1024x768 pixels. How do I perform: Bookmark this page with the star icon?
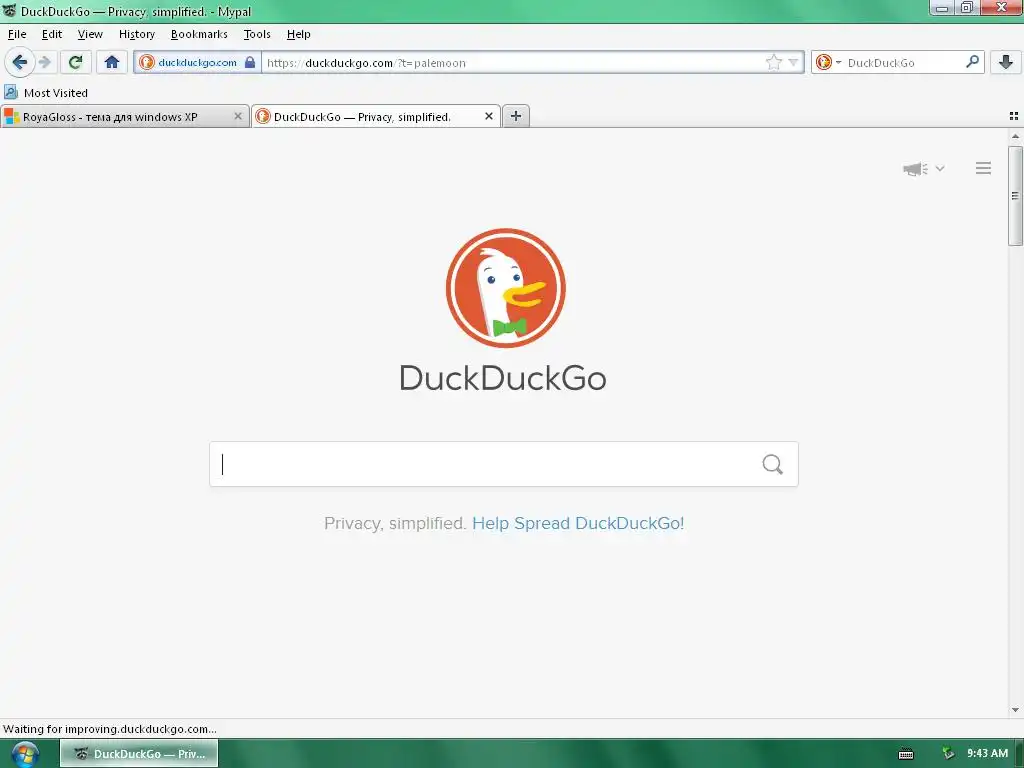tap(773, 63)
